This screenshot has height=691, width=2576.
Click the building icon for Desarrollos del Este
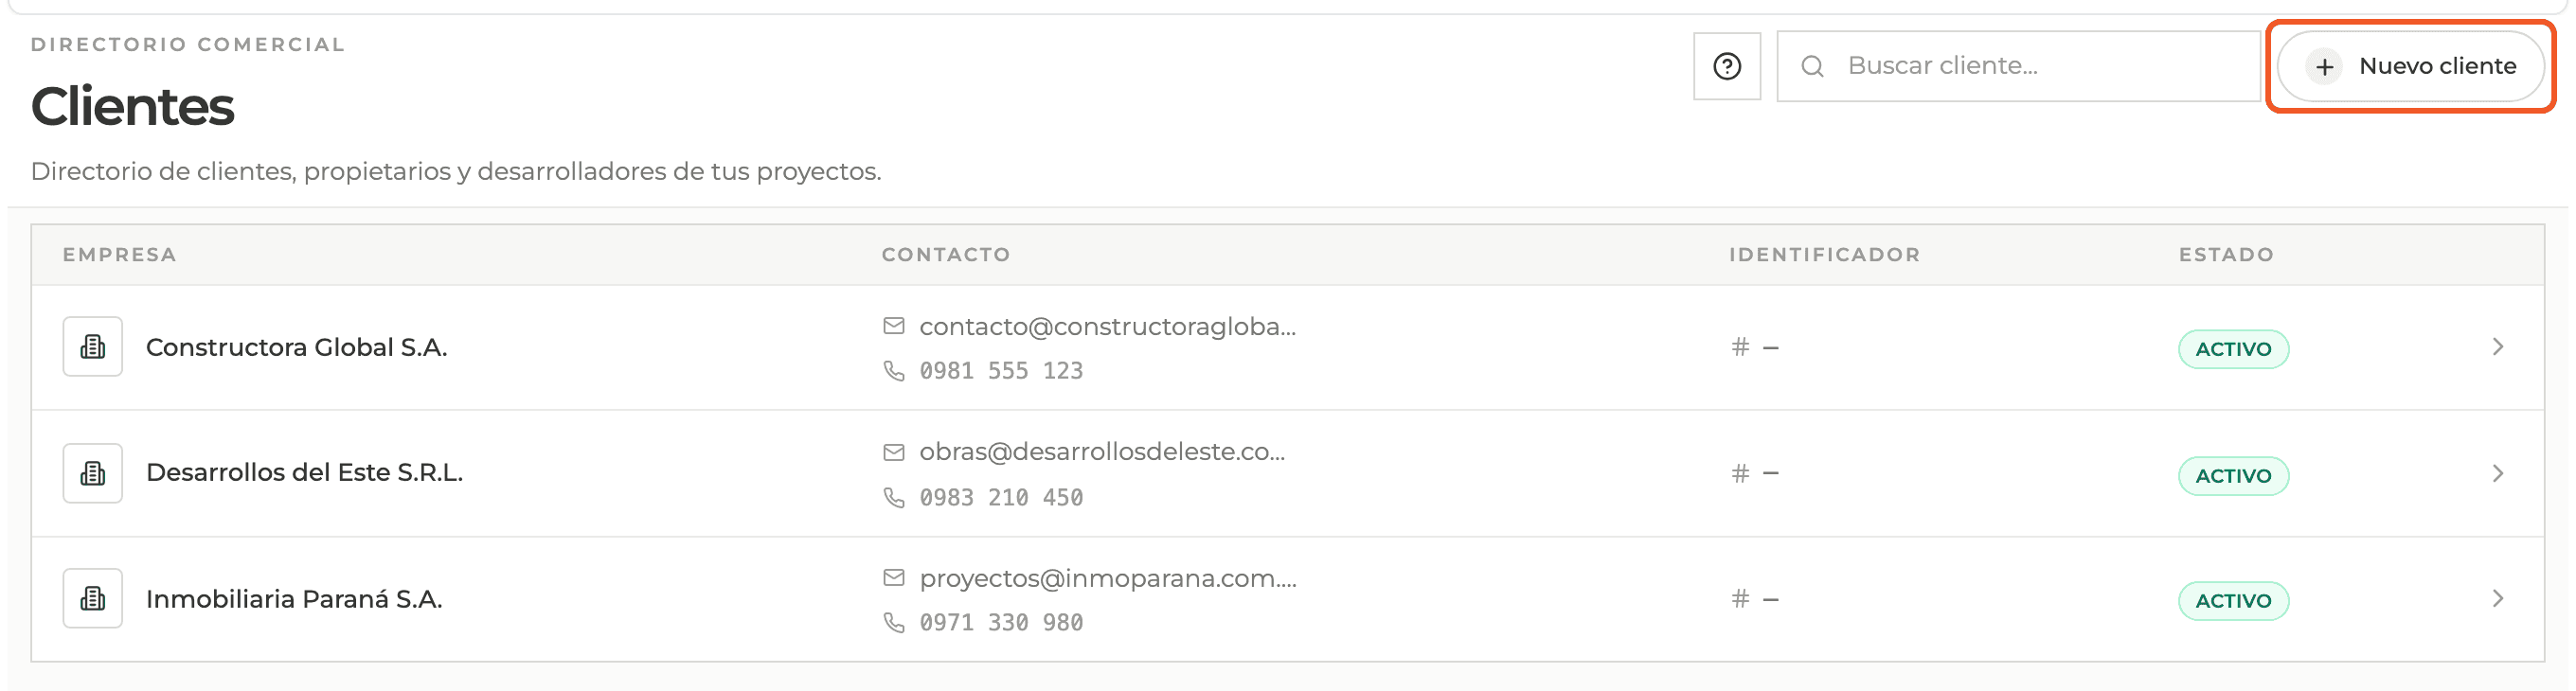[93, 473]
